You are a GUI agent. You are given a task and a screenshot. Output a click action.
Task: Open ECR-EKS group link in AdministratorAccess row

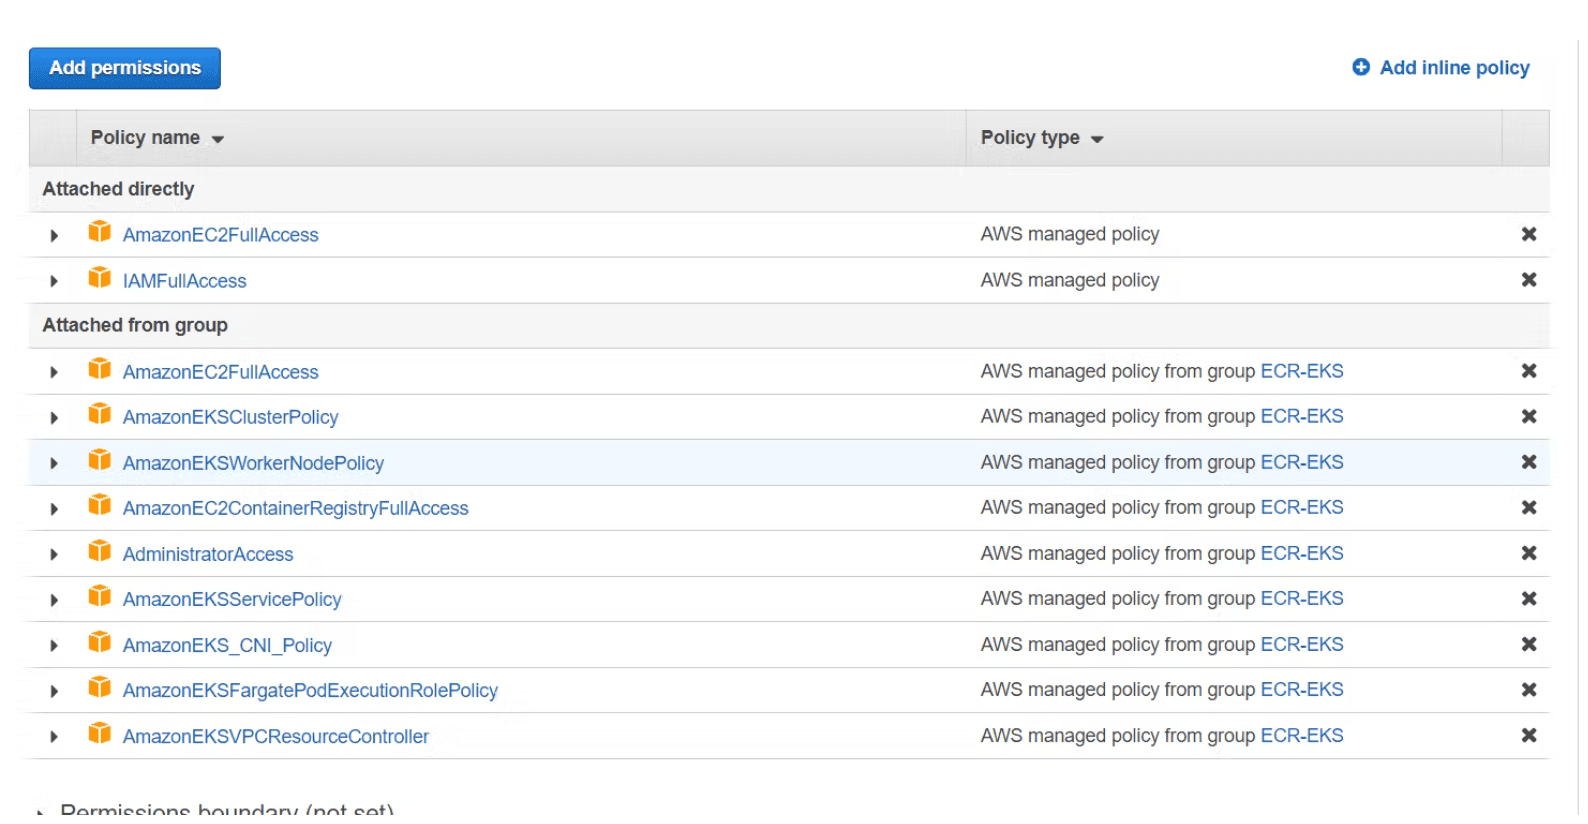1302,553
